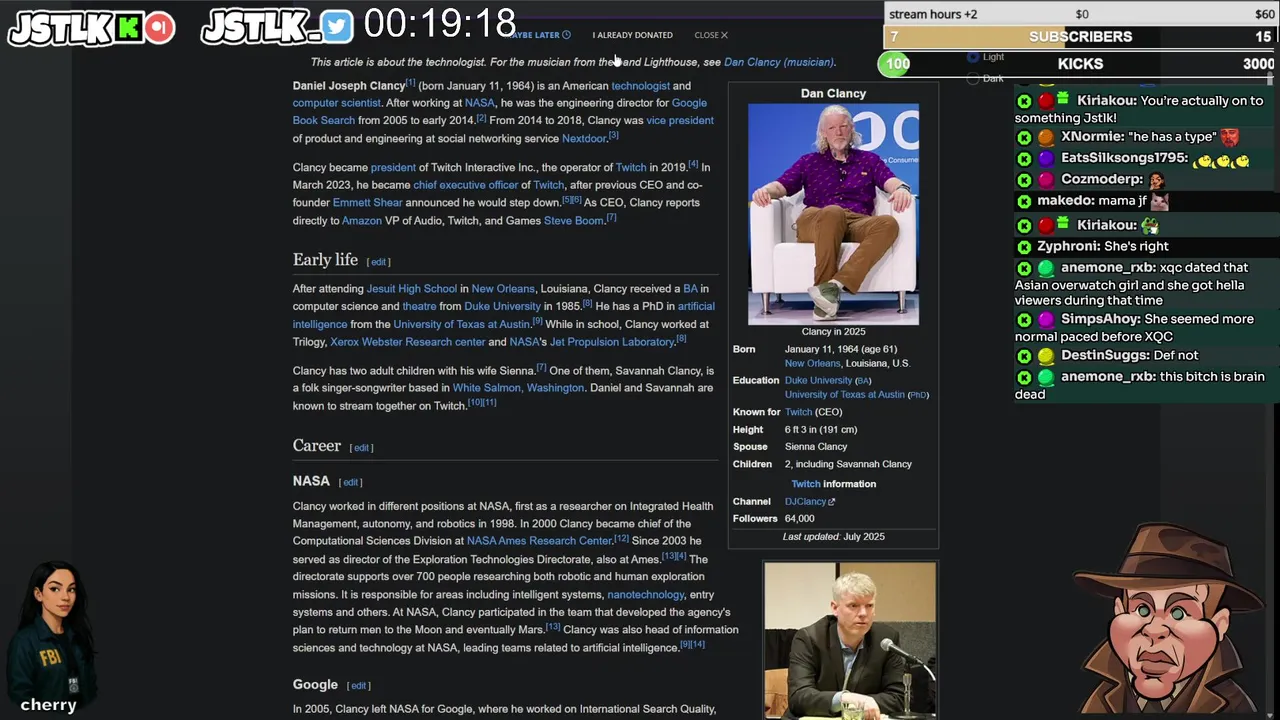Click the 00:19:18 stream timer
The height and width of the screenshot is (720, 1280).
click(440, 23)
